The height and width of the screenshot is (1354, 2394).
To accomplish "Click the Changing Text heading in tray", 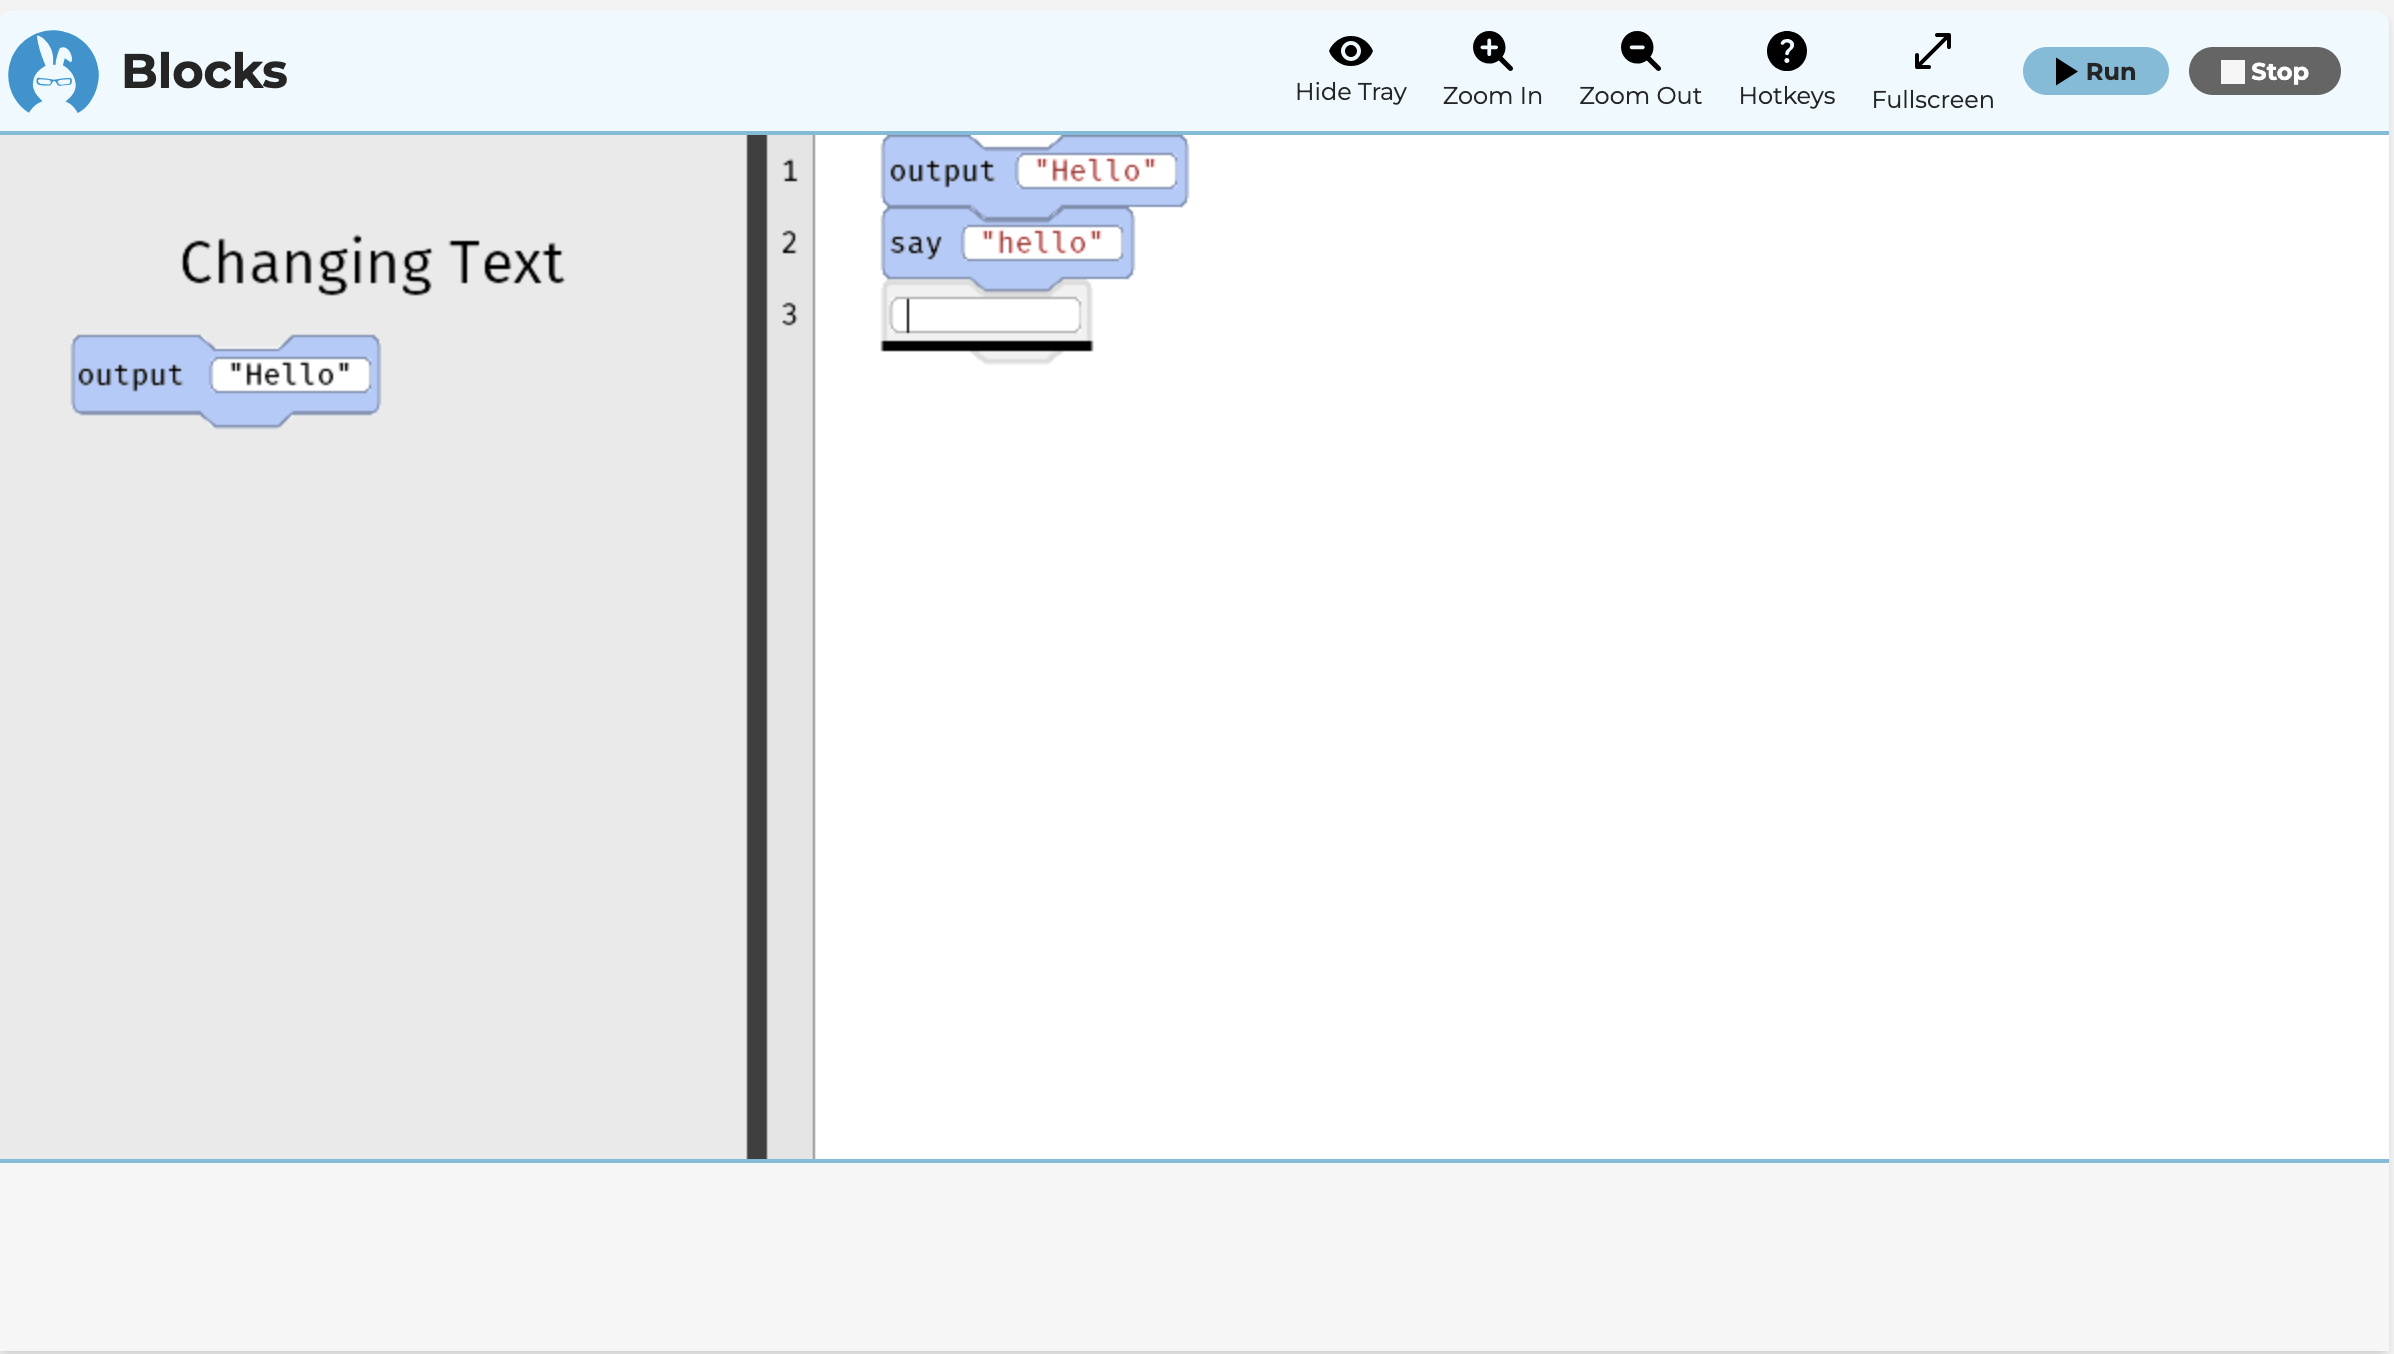I will 372,263.
